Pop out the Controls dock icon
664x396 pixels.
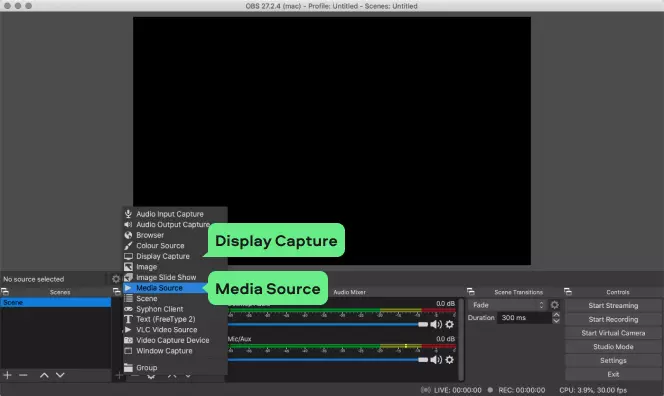click(x=568, y=291)
